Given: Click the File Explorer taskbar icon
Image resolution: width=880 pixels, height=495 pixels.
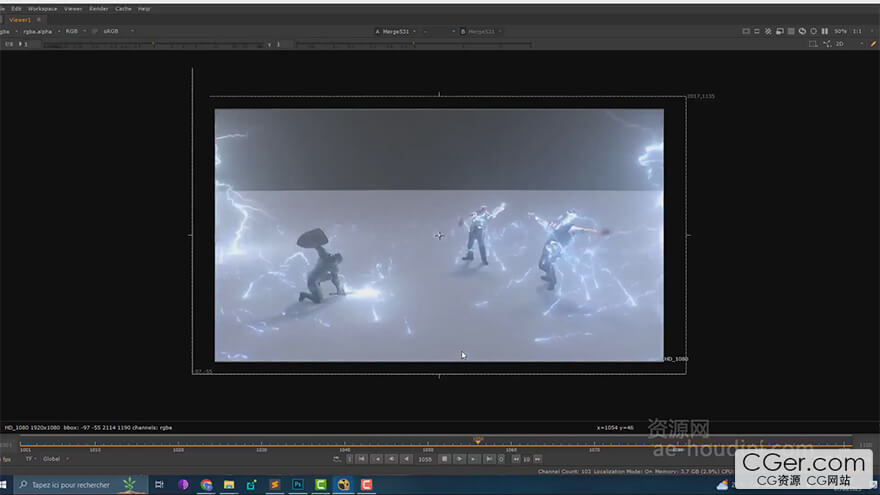Looking at the screenshot, I should pos(229,484).
